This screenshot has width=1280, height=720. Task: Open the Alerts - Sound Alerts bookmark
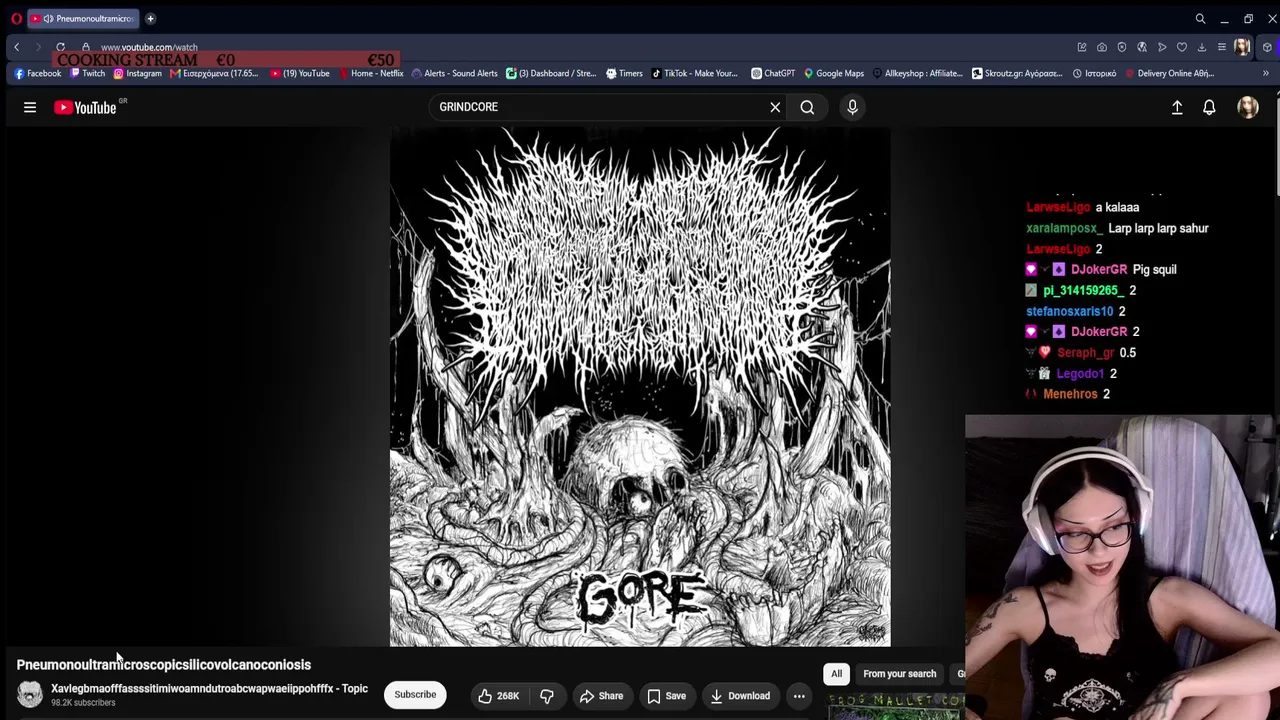click(455, 73)
